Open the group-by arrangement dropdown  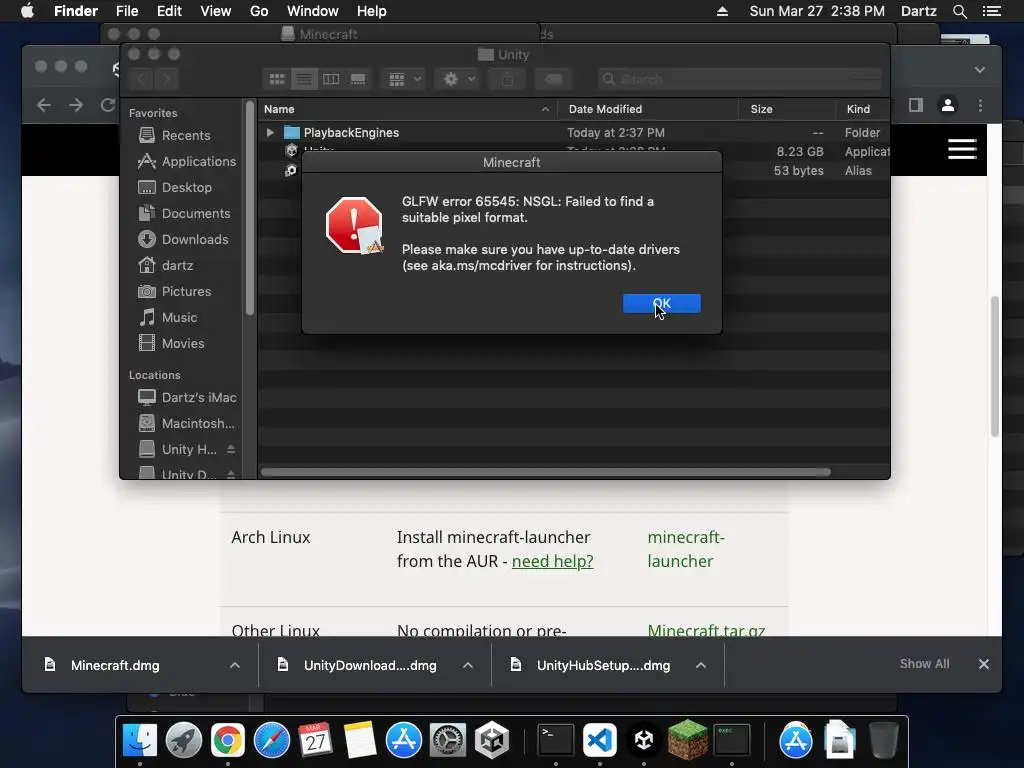pos(404,79)
